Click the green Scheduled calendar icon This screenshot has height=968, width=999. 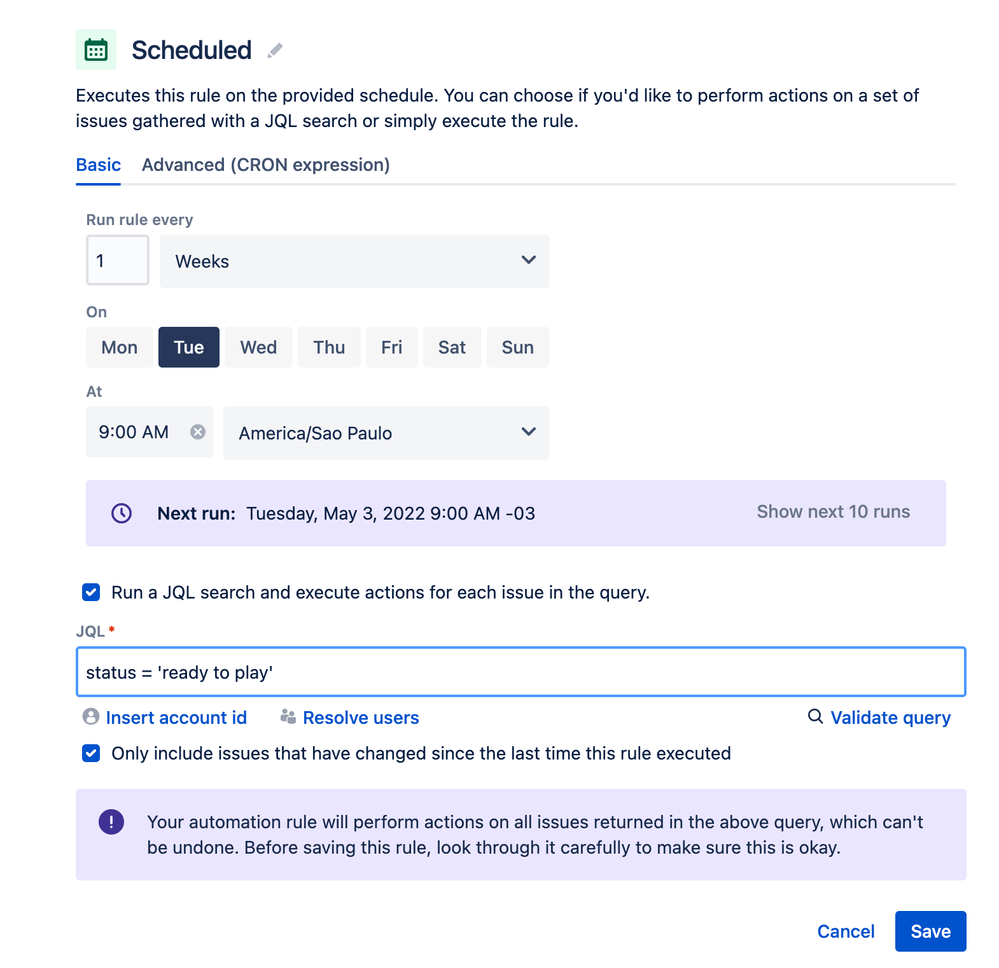[96, 49]
